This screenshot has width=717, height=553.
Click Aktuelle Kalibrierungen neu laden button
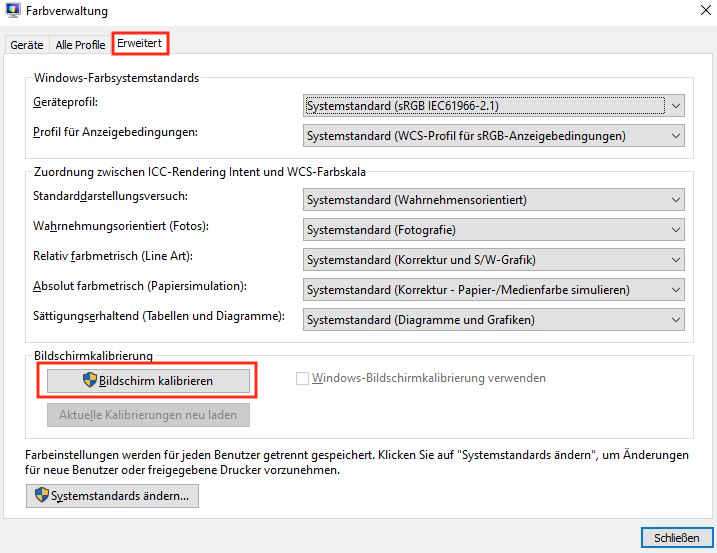pos(148,415)
